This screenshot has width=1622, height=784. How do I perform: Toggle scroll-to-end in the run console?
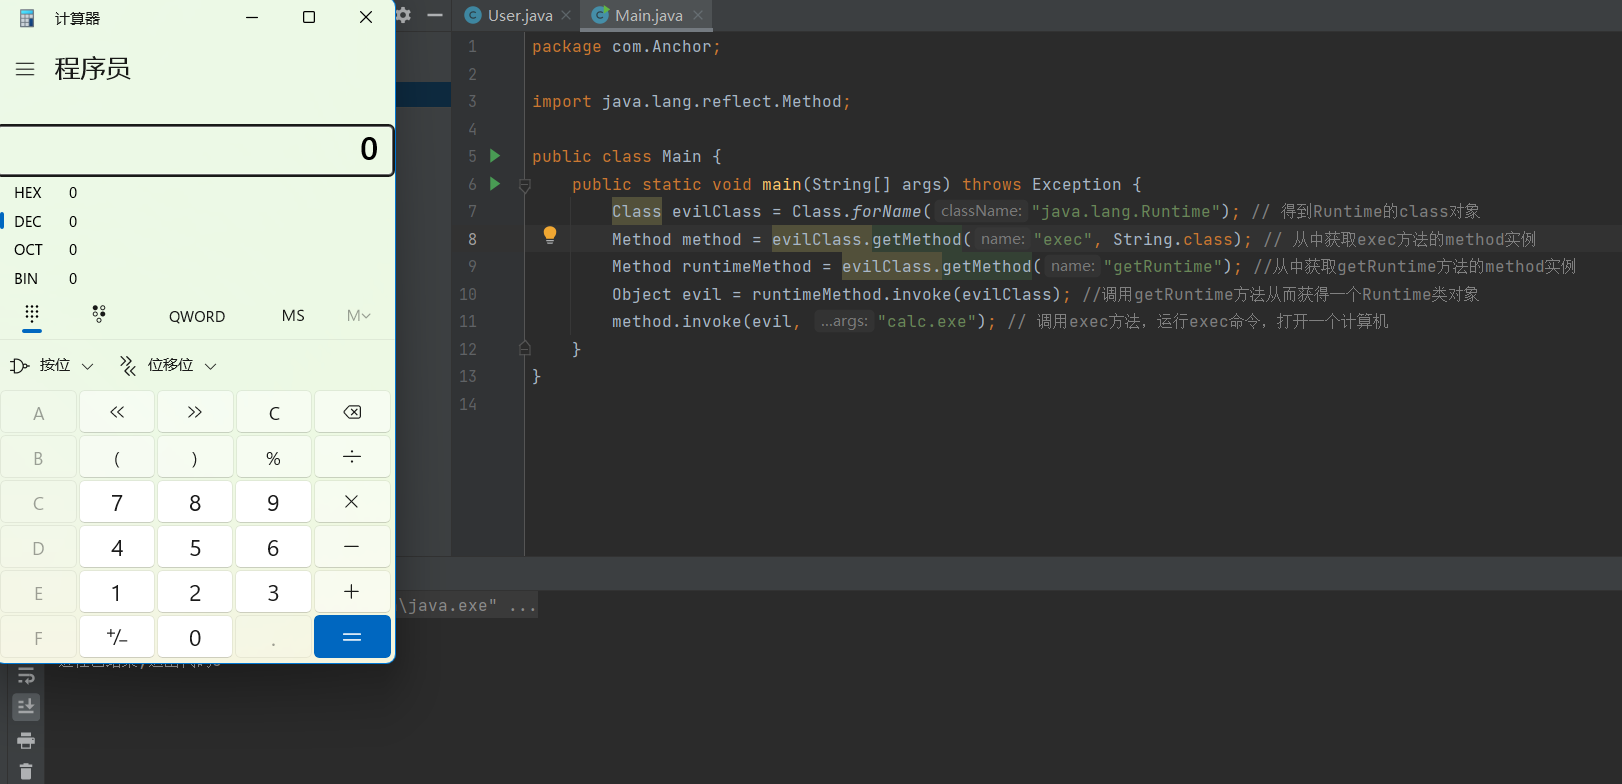[x=26, y=707]
